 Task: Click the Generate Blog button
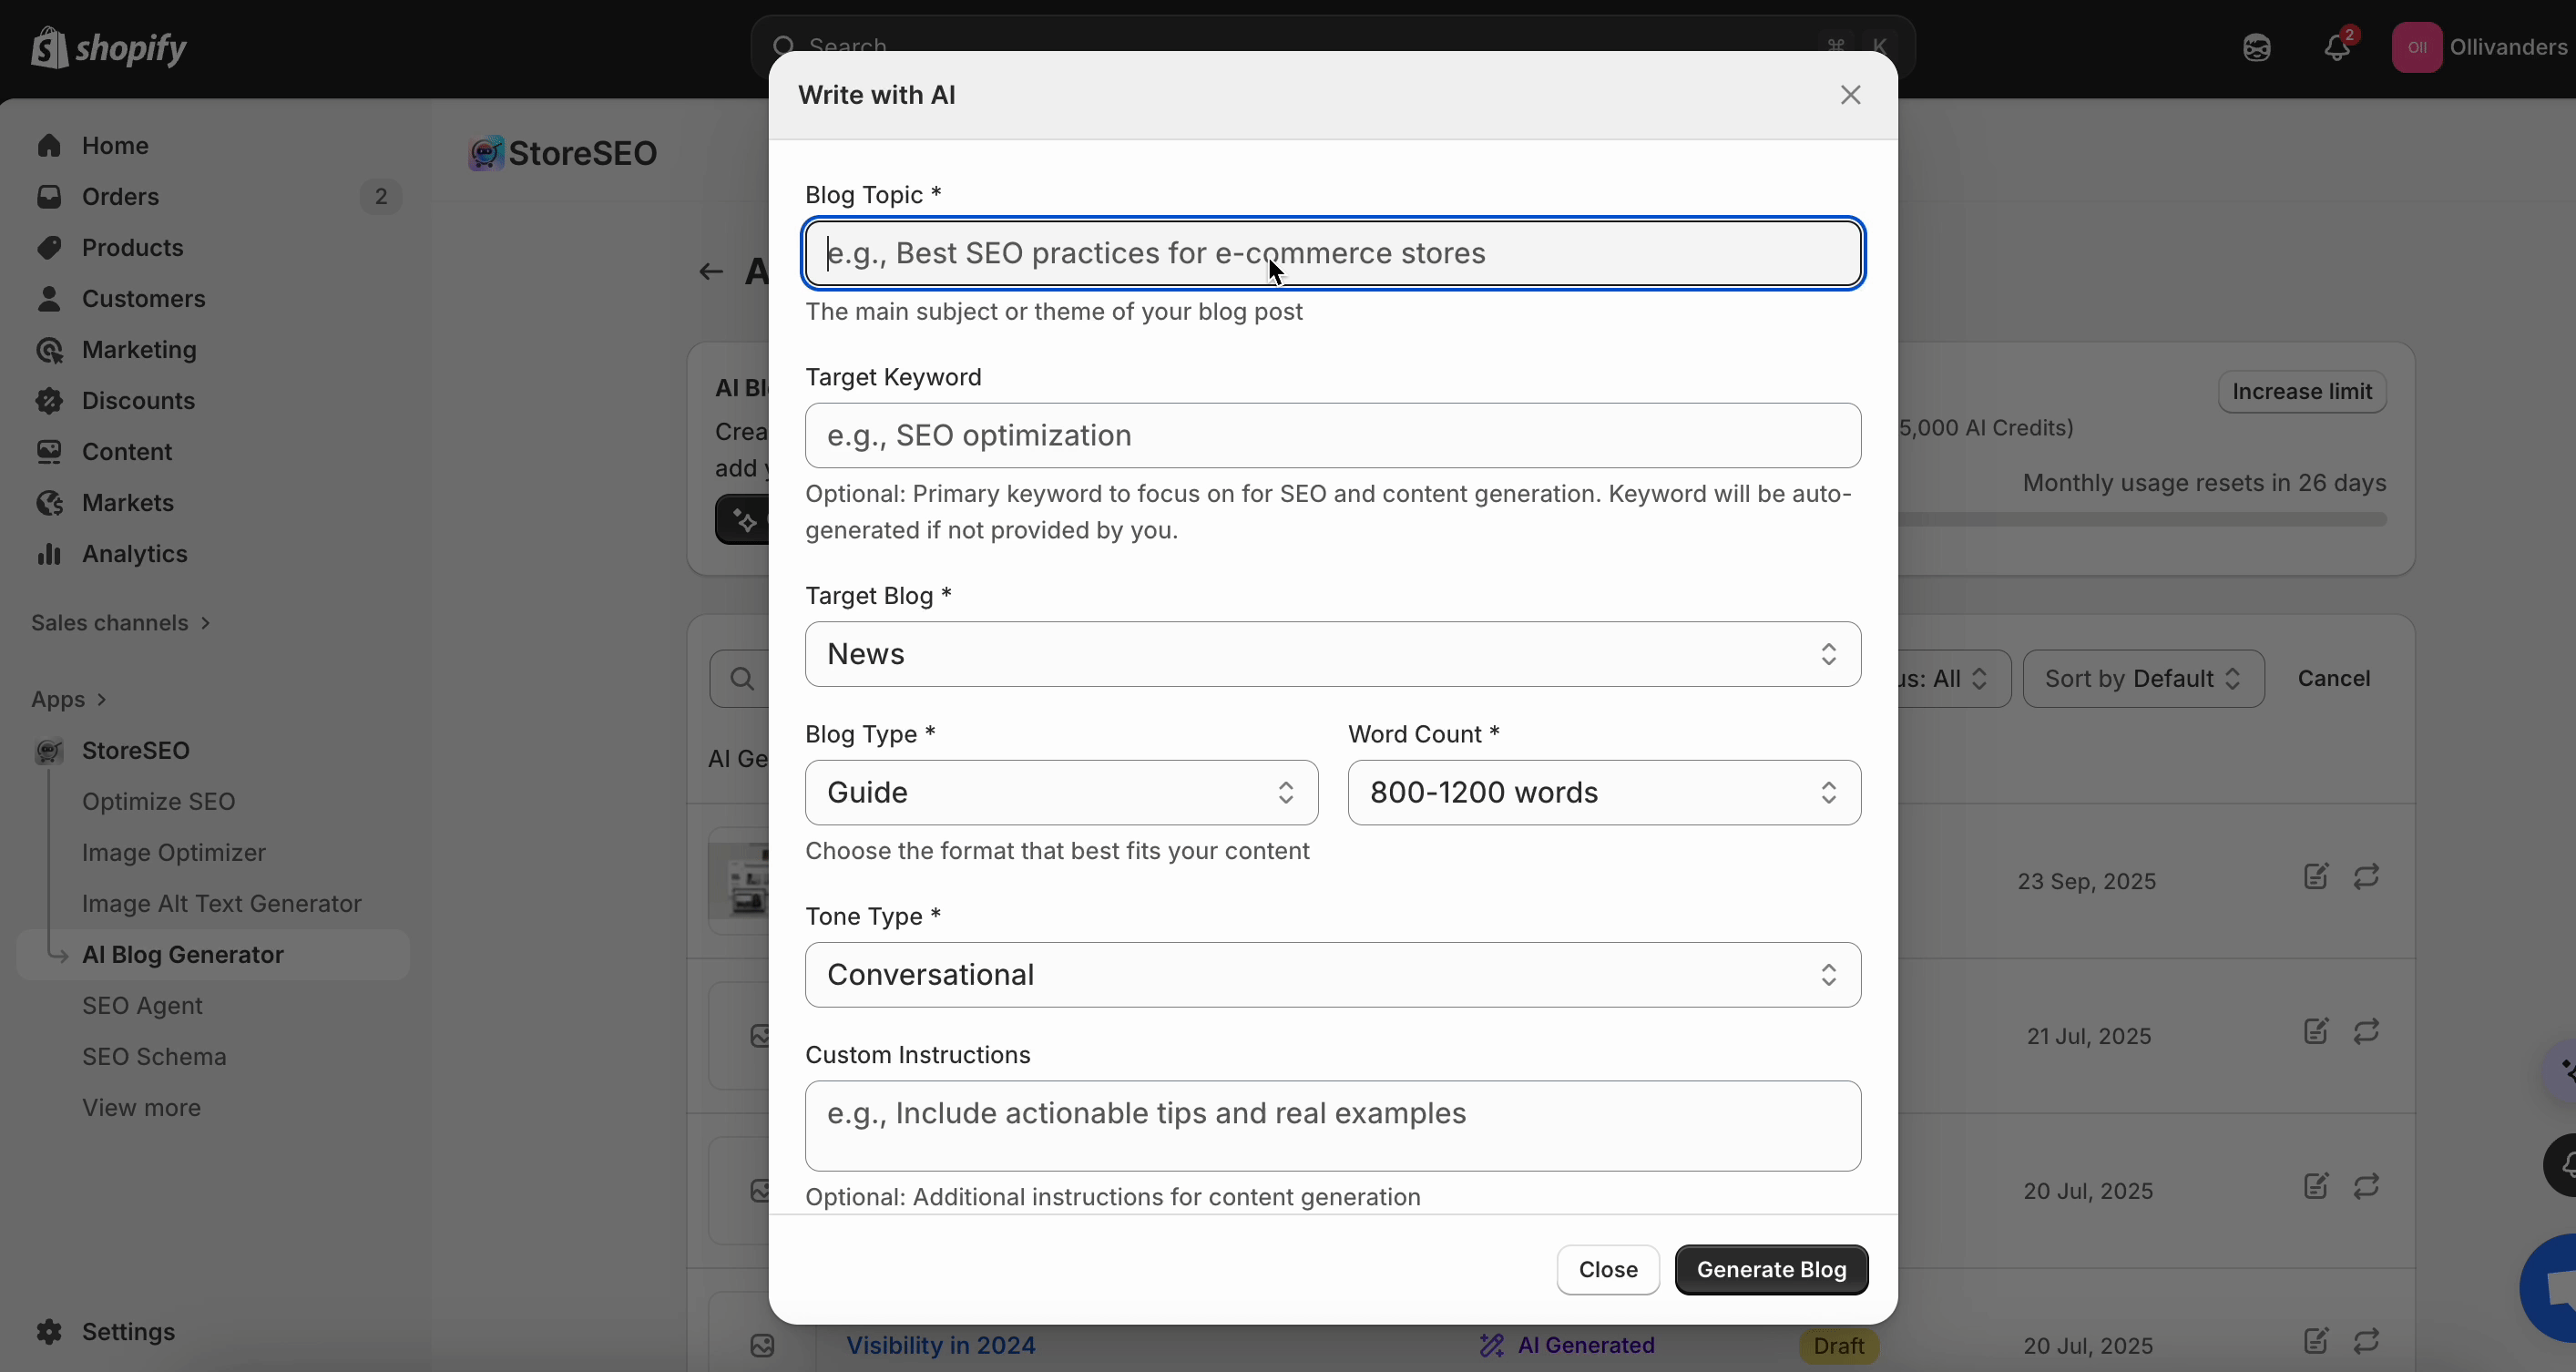pos(1771,1270)
